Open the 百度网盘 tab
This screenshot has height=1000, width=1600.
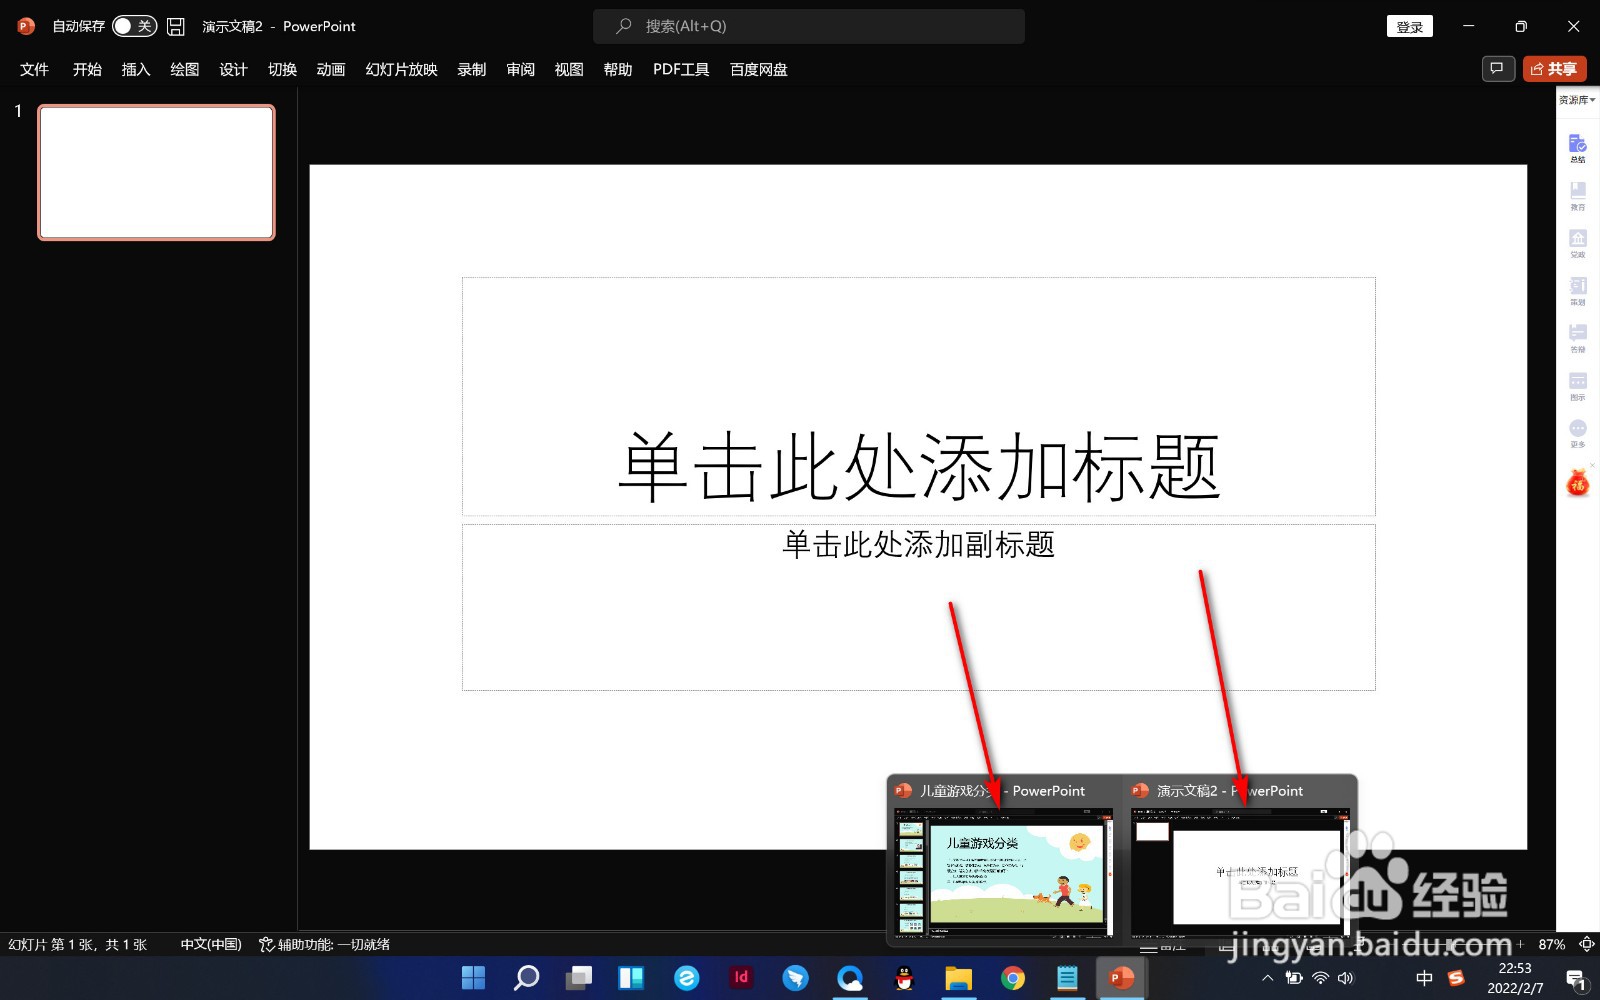pyautogui.click(x=759, y=69)
